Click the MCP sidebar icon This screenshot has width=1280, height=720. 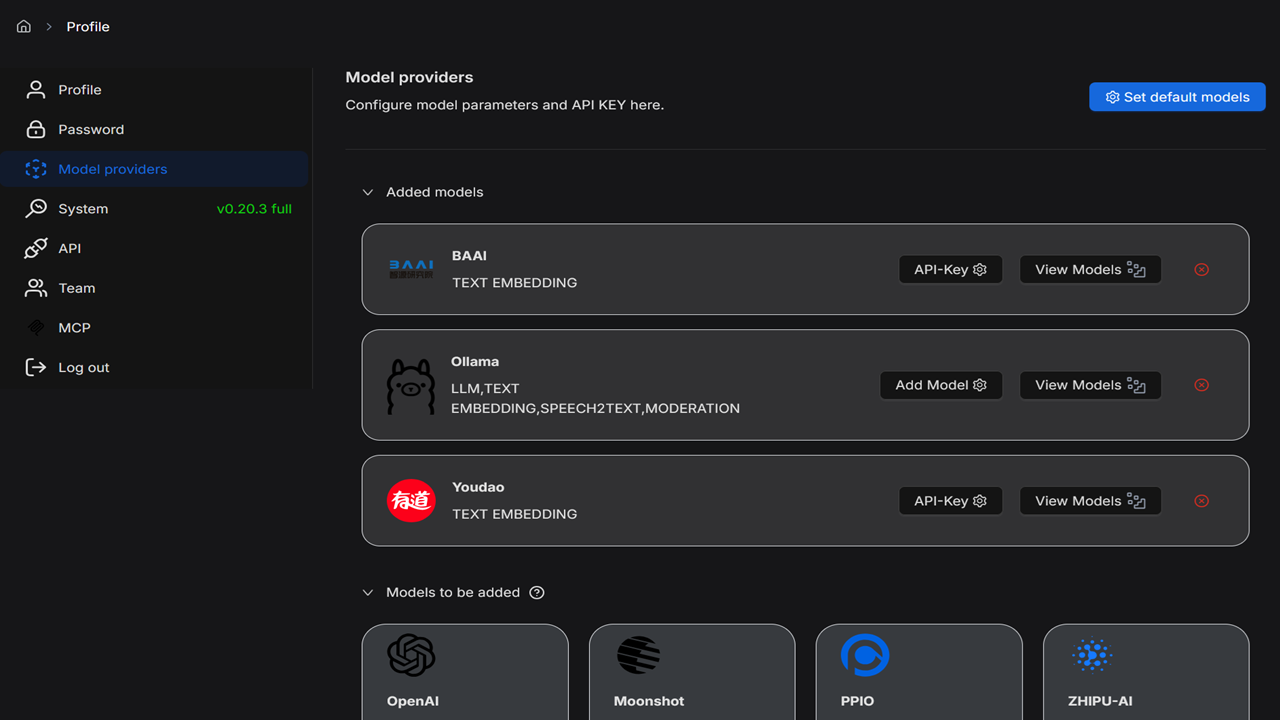coord(36,328)
